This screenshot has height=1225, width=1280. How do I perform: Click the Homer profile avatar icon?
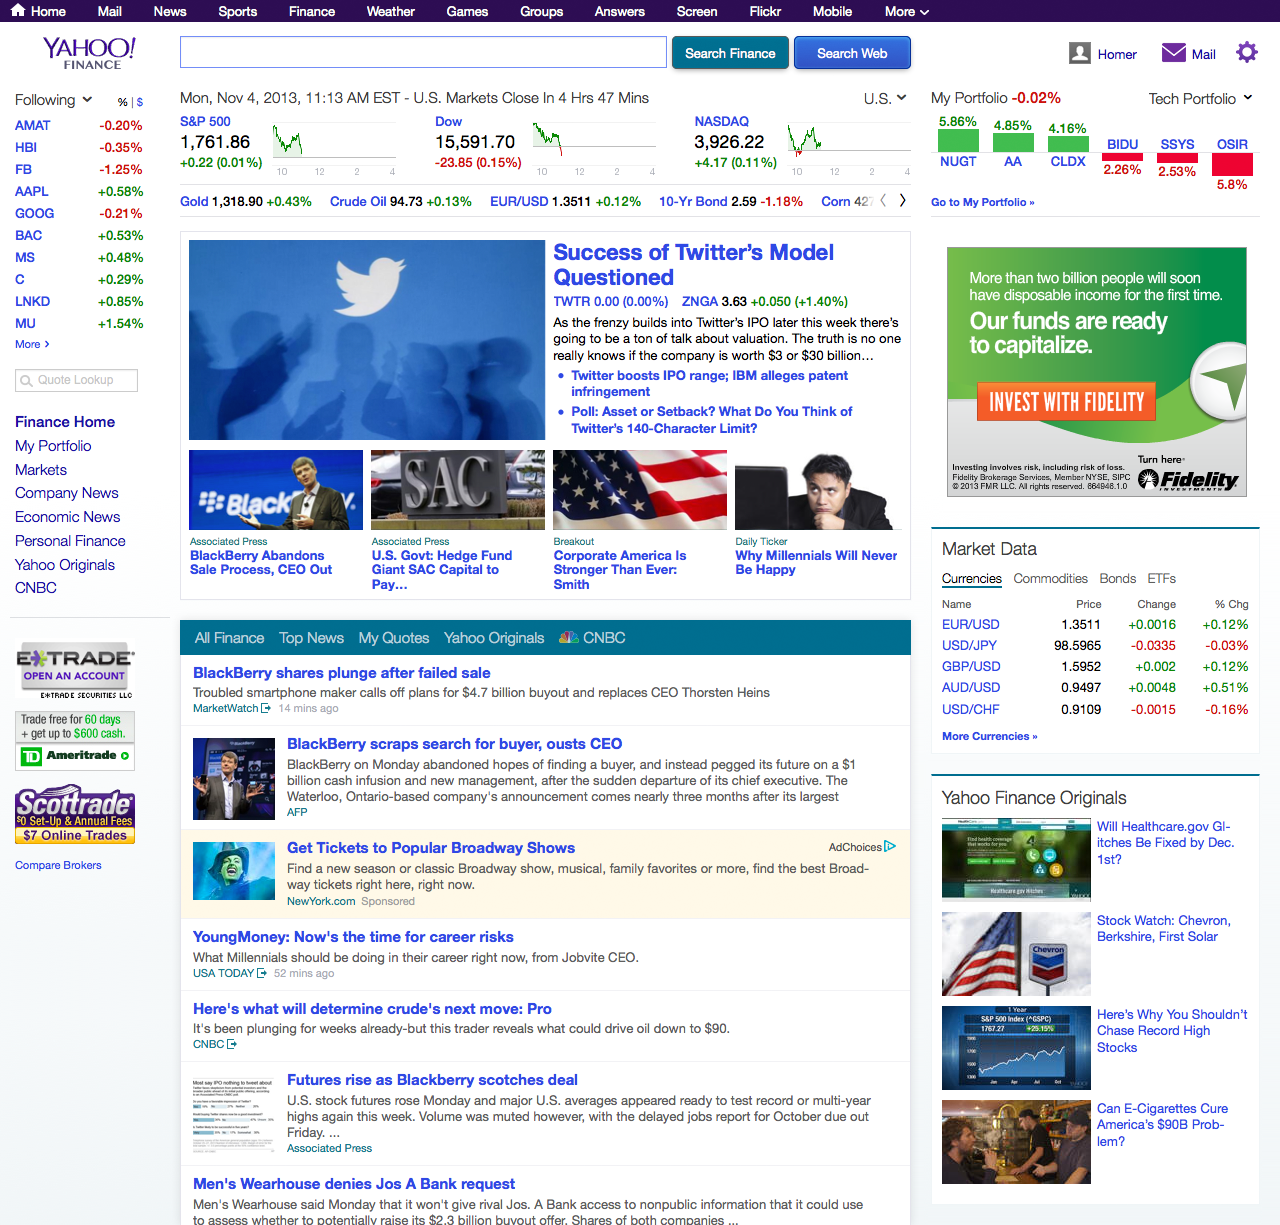[1080, 53]
